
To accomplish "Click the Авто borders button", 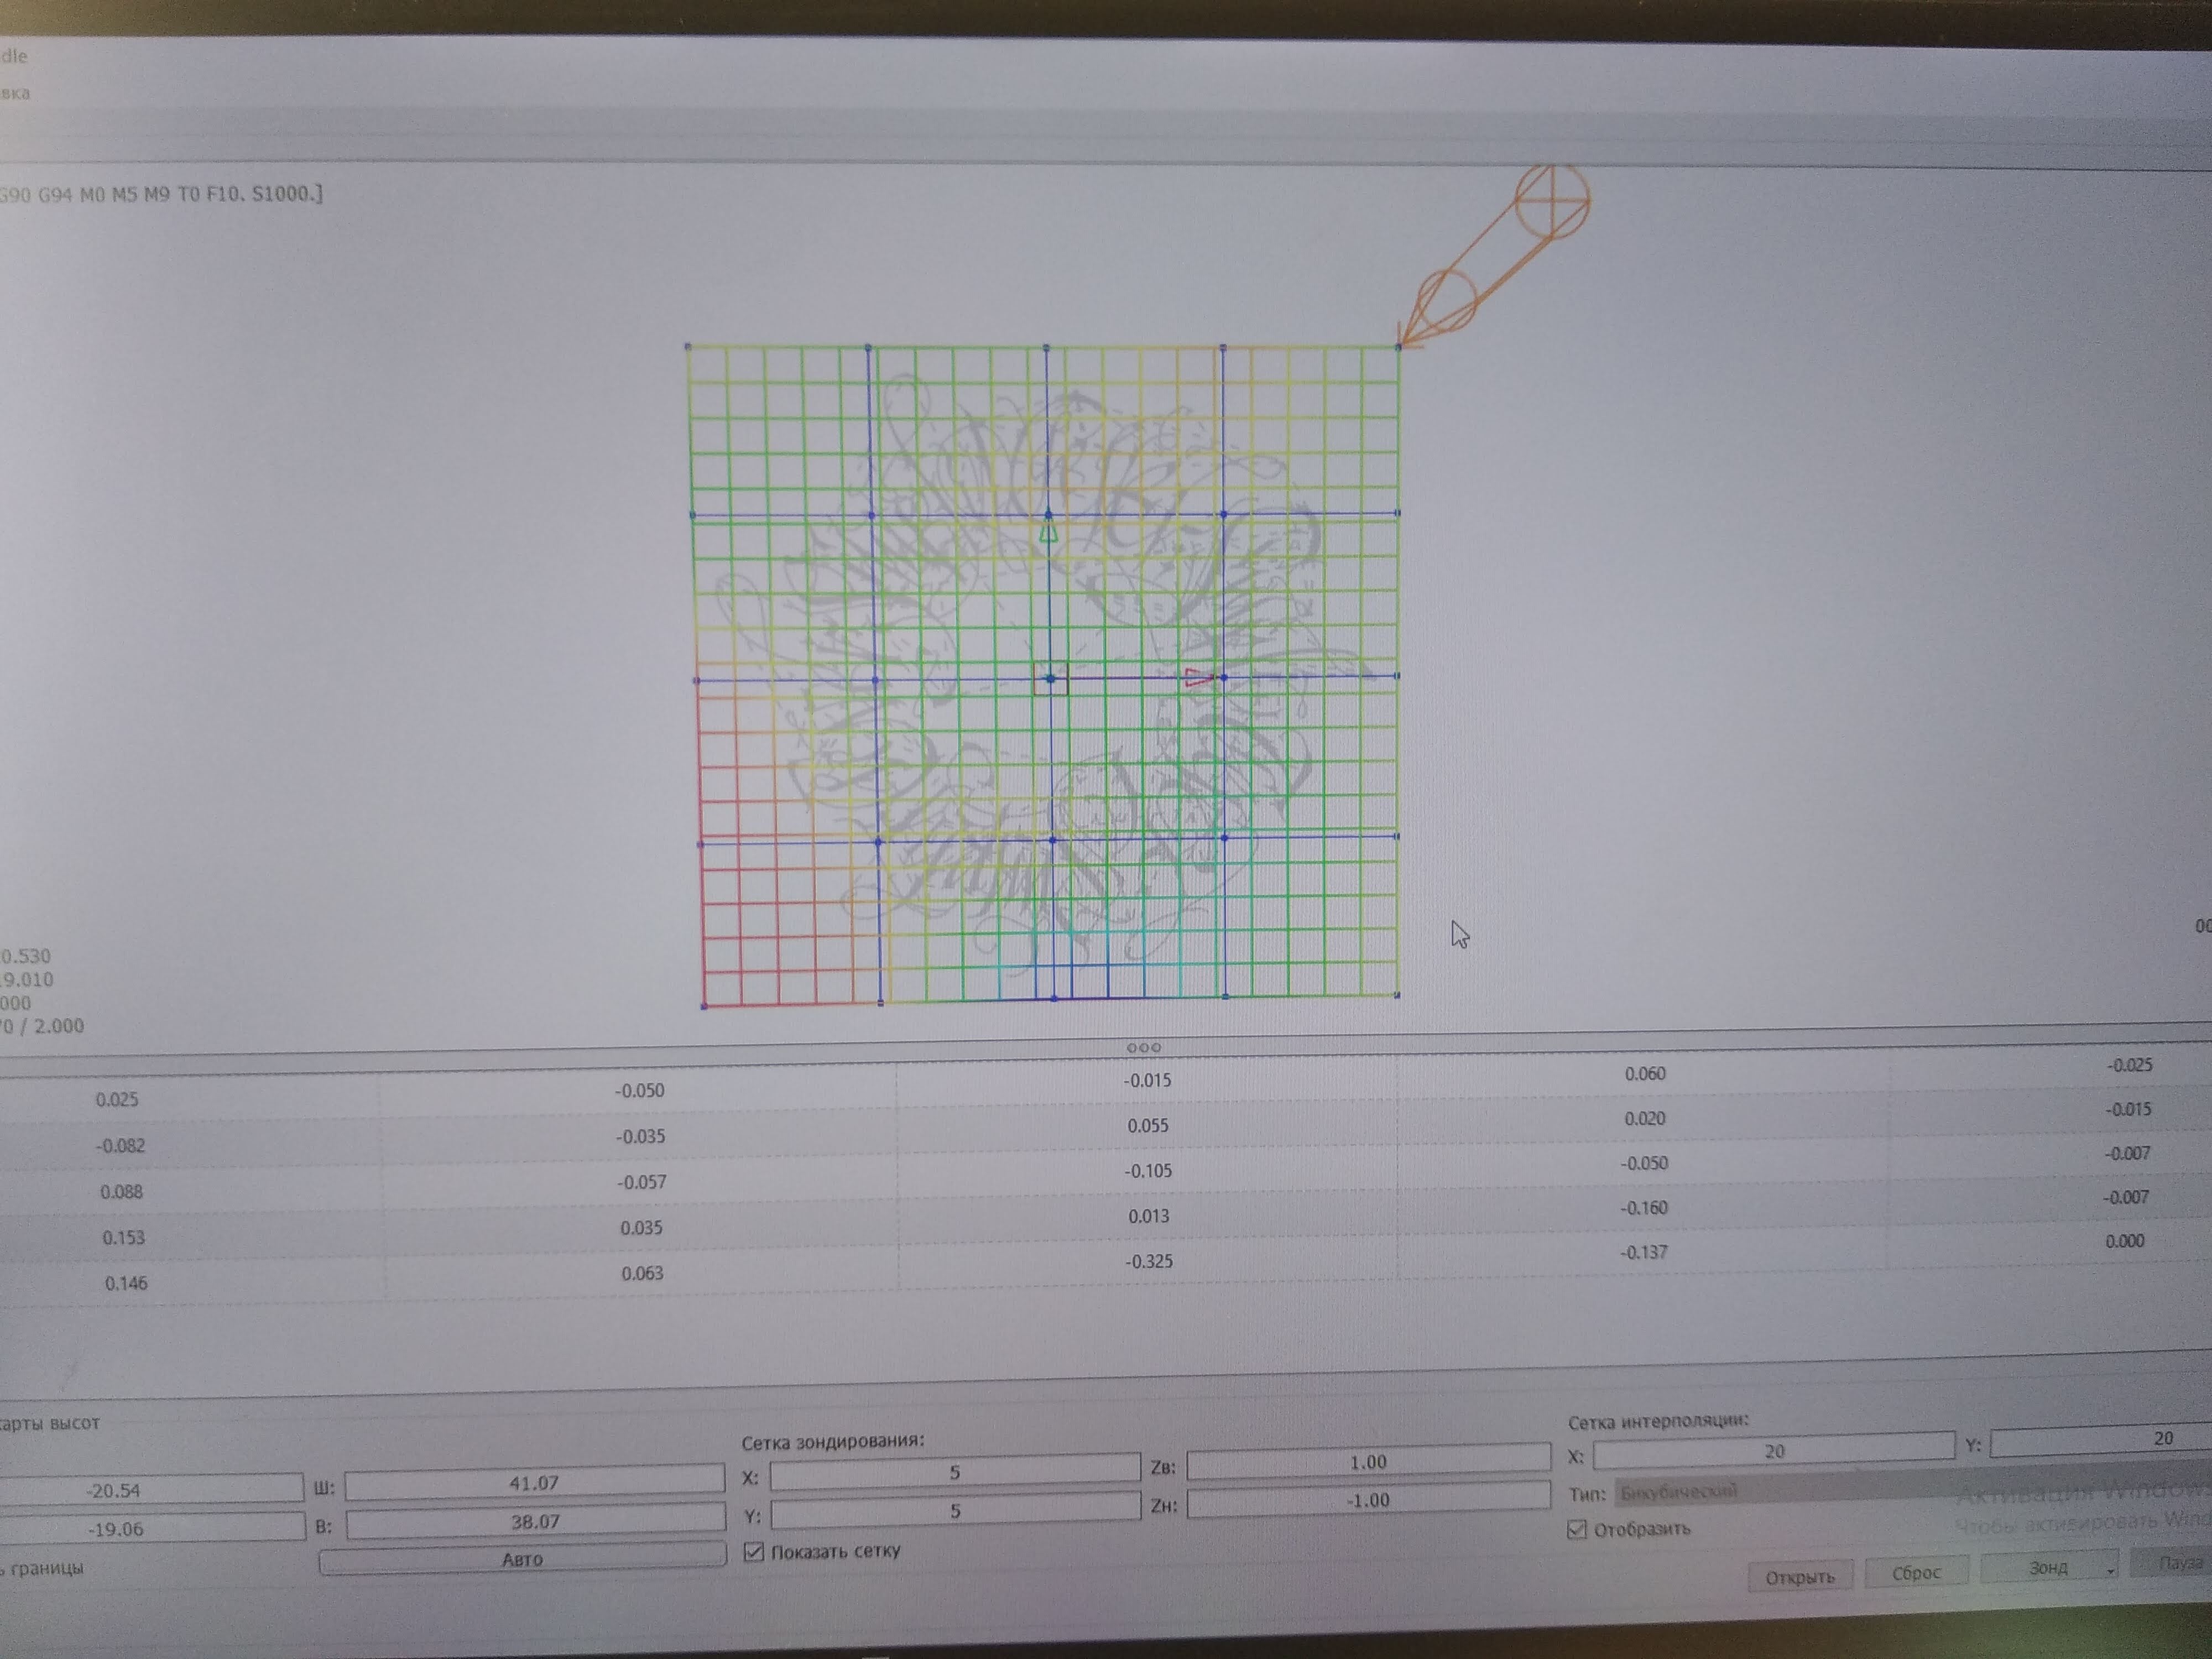I will click(522, 1559).
